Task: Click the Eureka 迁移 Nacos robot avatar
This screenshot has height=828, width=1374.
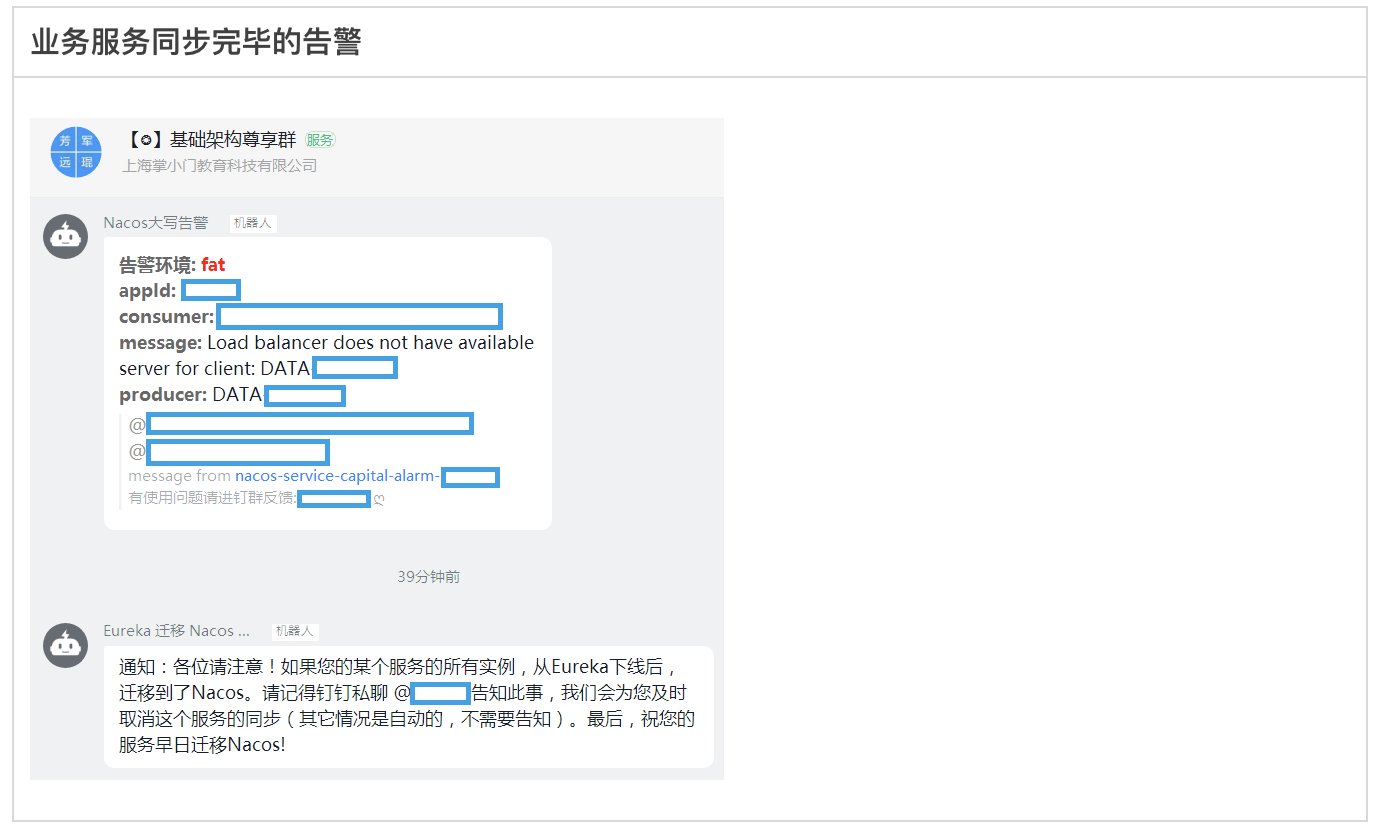Action: (66, 645)
